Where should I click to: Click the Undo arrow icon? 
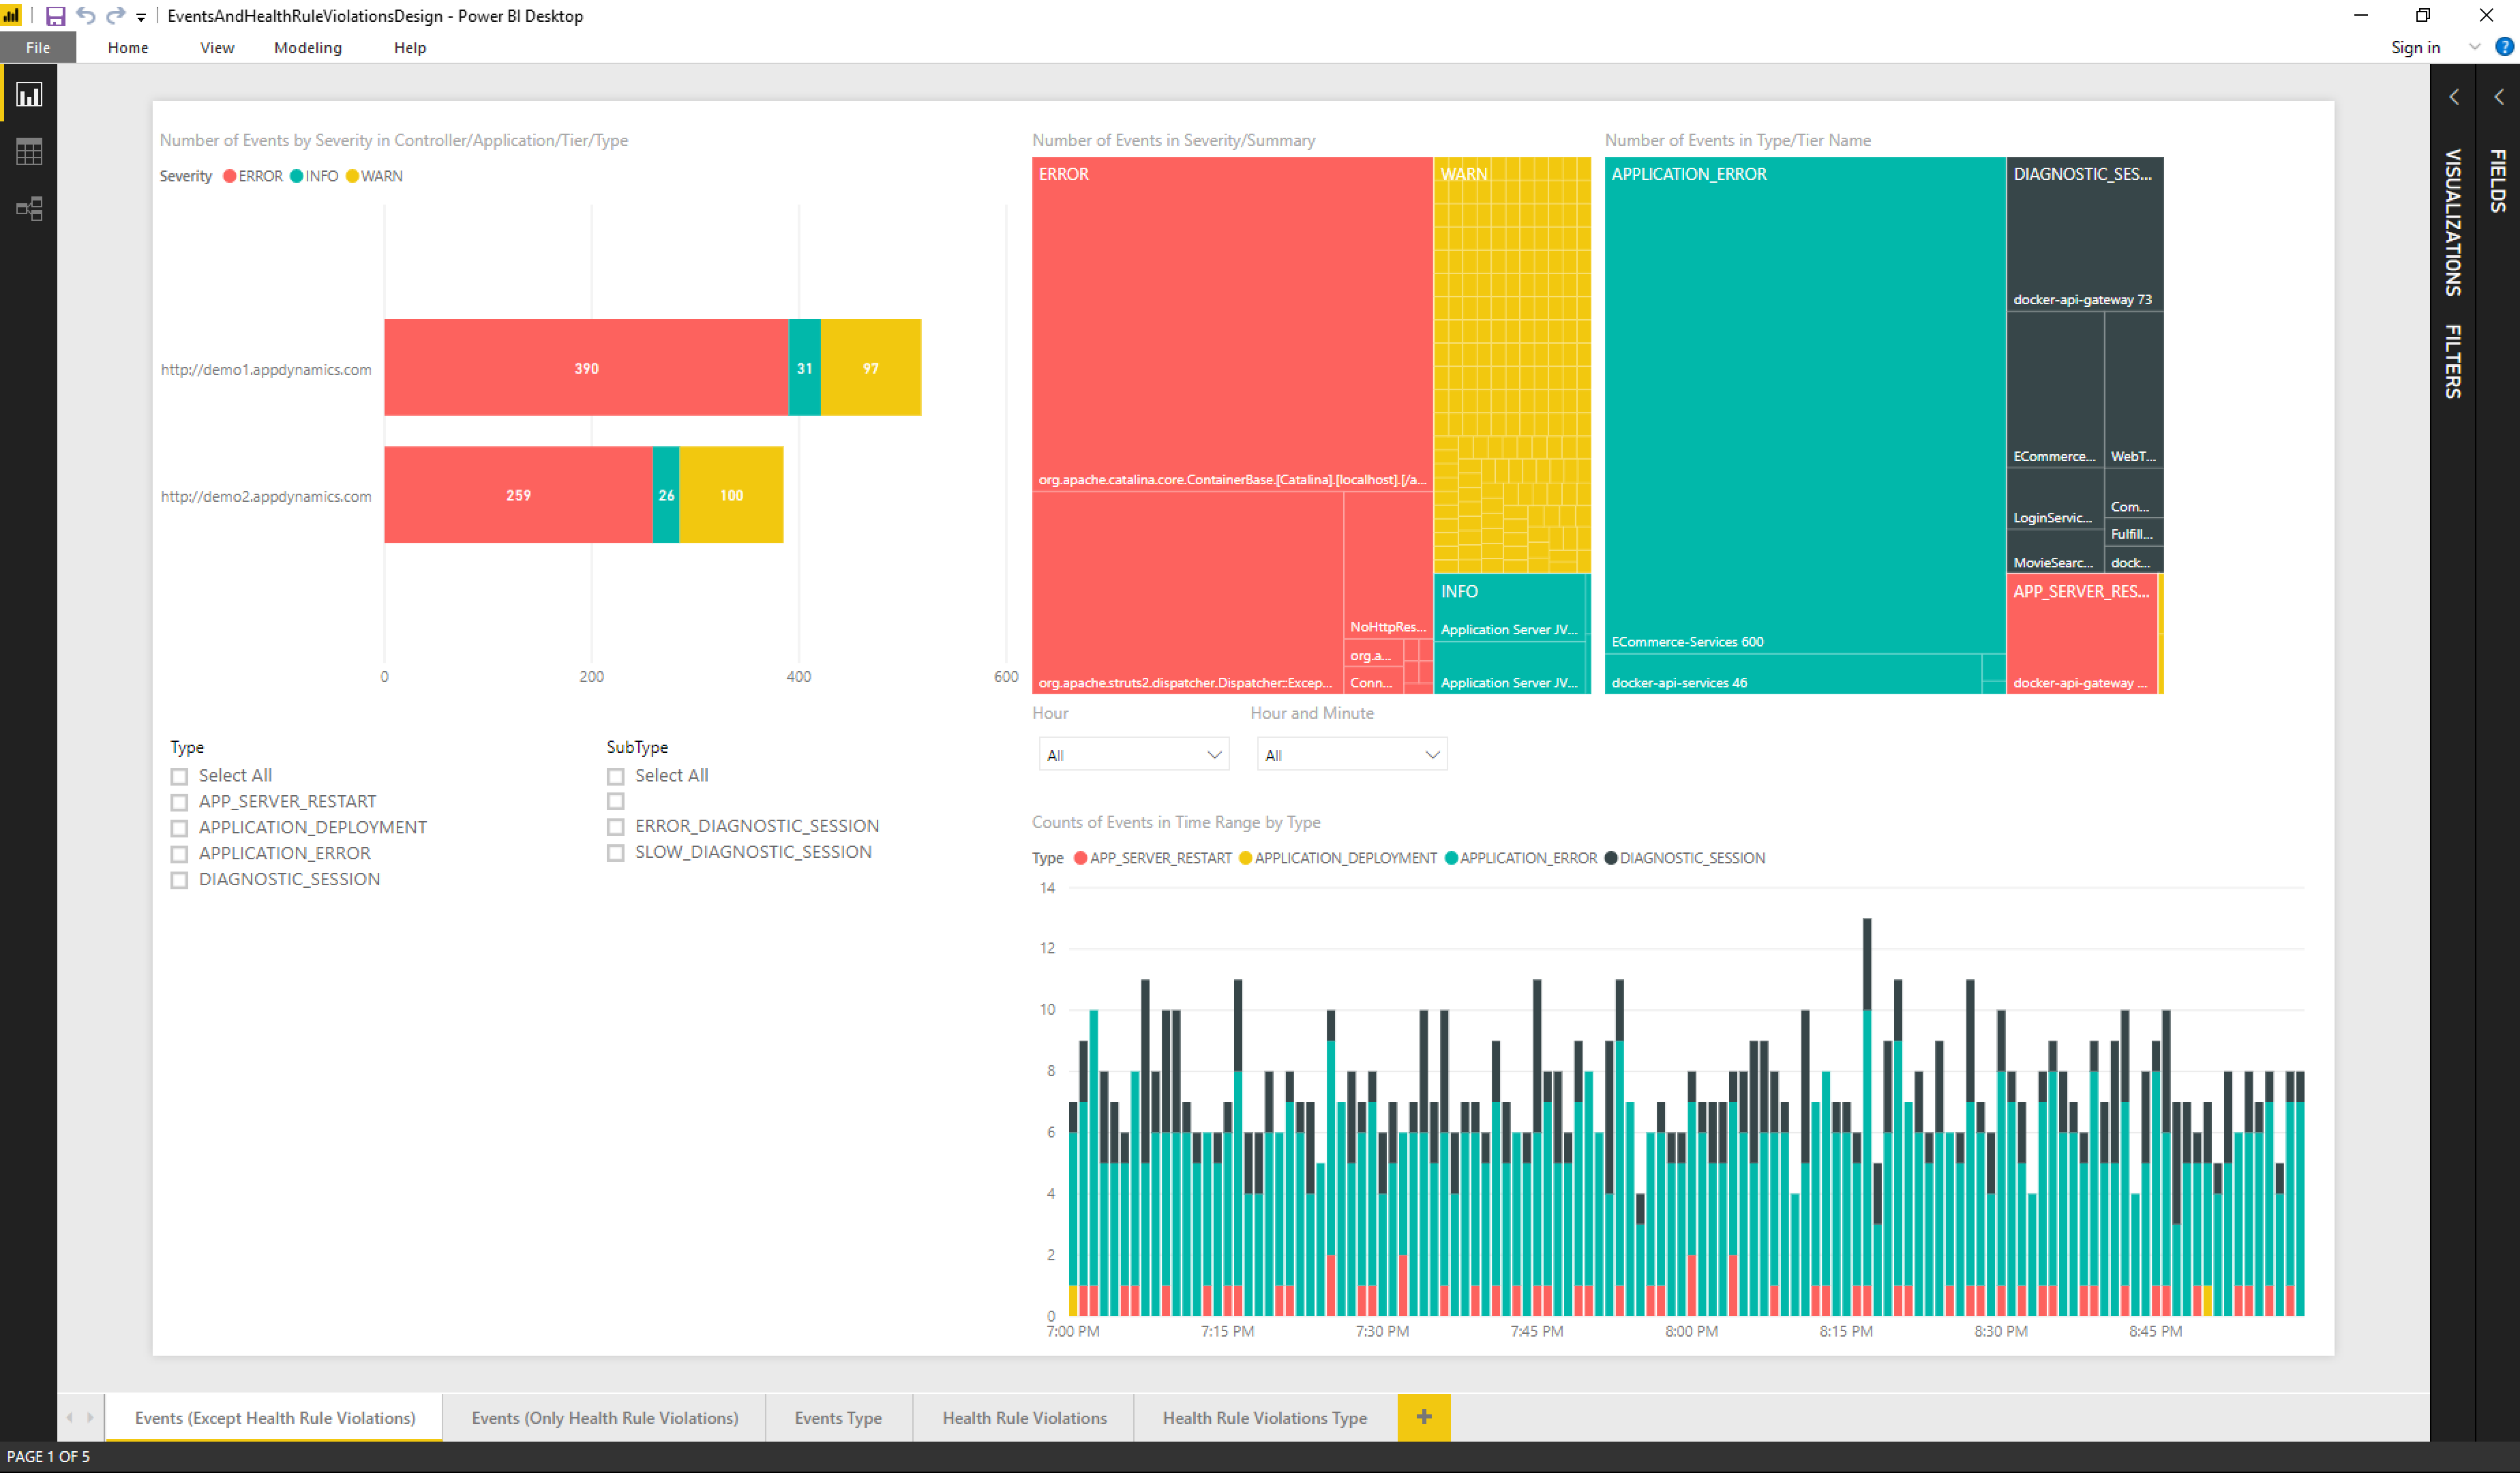86,16
